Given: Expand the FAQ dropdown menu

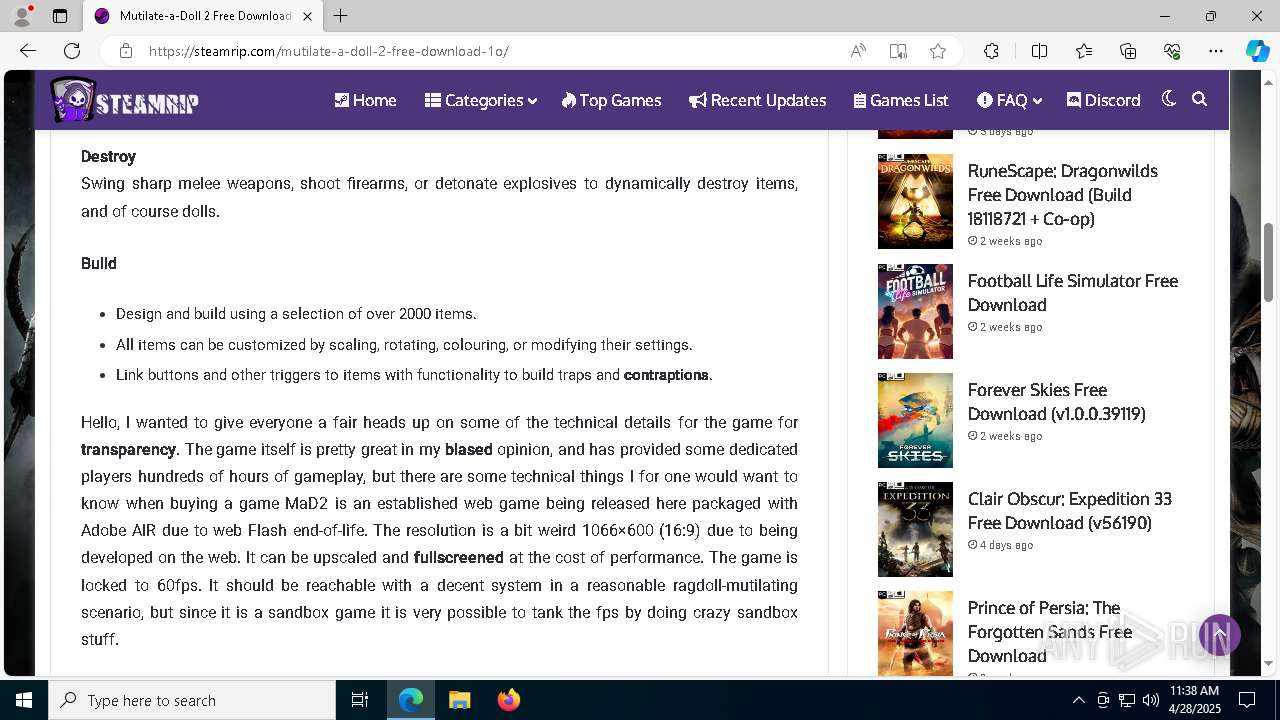Looking at the screenshot, I should pyautogui.click(x=1009, y=100).
